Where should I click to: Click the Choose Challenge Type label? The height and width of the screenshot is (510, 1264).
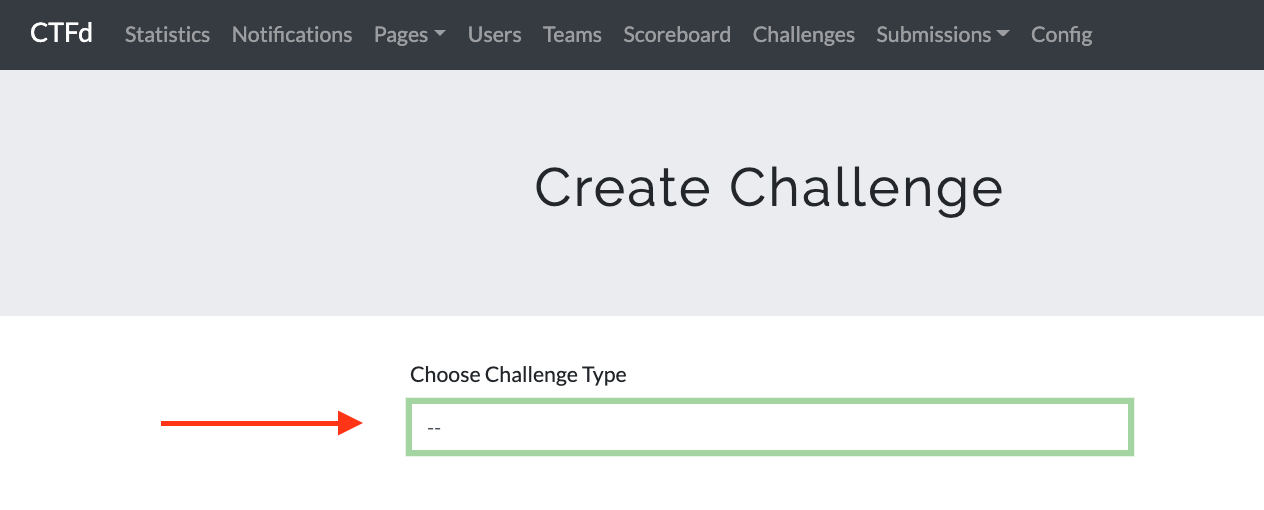click(x=518, y=375)
